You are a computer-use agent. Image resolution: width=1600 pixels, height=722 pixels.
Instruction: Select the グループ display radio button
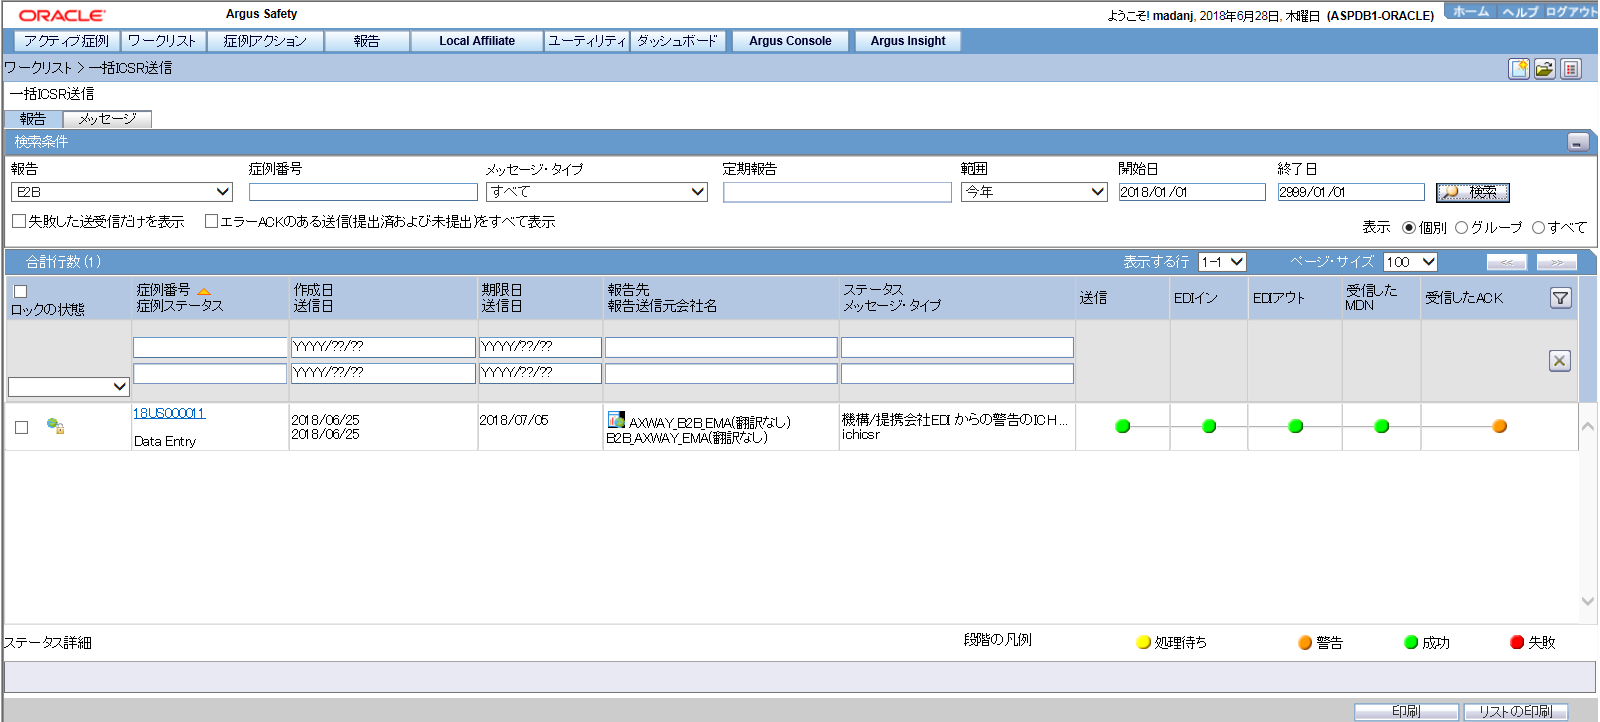point(1461,227)
